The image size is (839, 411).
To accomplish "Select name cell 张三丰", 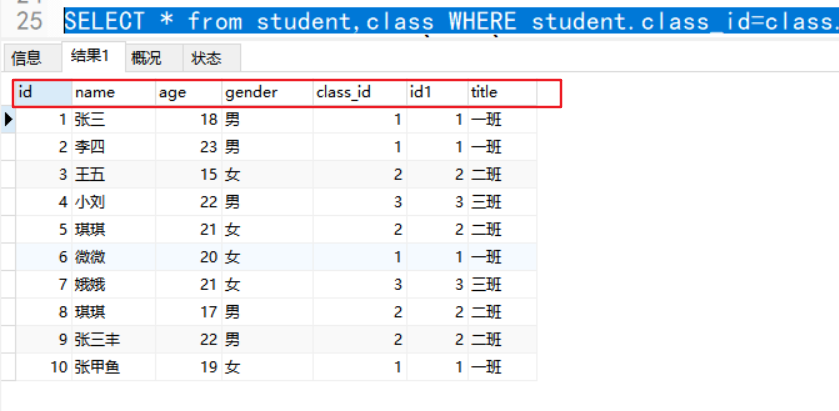I will click(x=113, y=339).
